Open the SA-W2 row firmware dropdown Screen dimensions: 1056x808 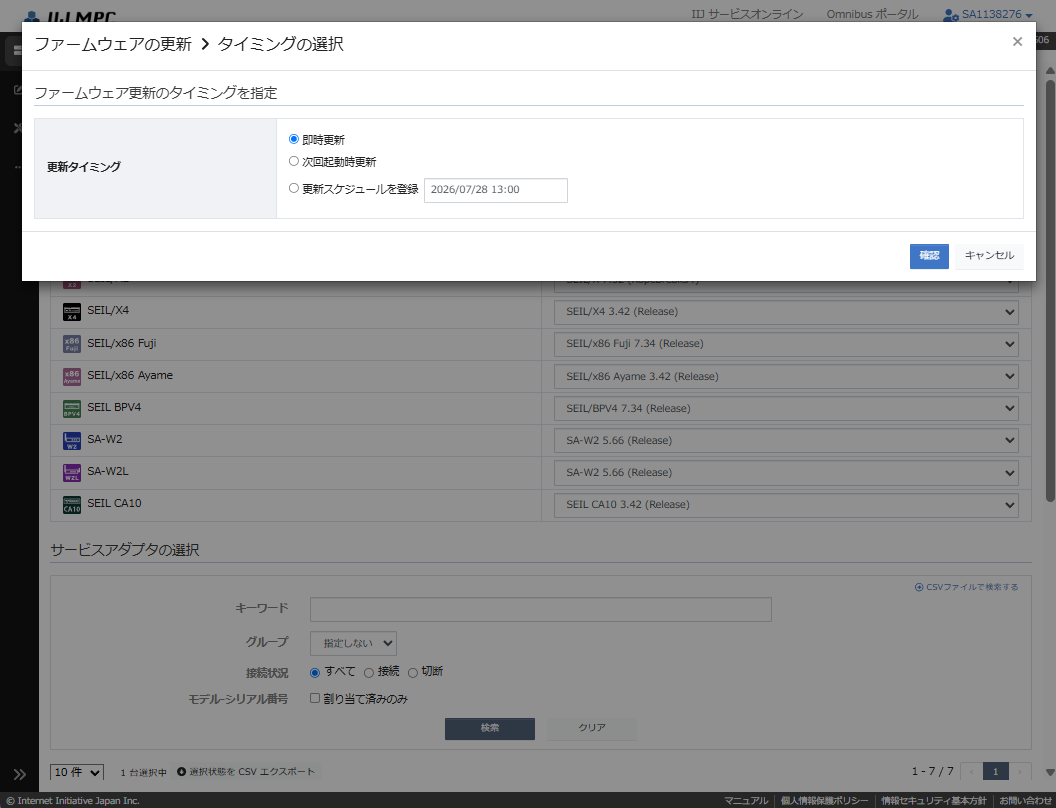click(786, 440)
